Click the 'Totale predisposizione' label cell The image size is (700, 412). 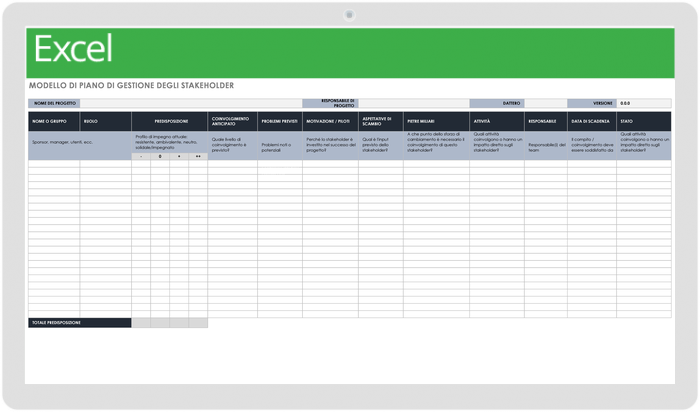80,323
